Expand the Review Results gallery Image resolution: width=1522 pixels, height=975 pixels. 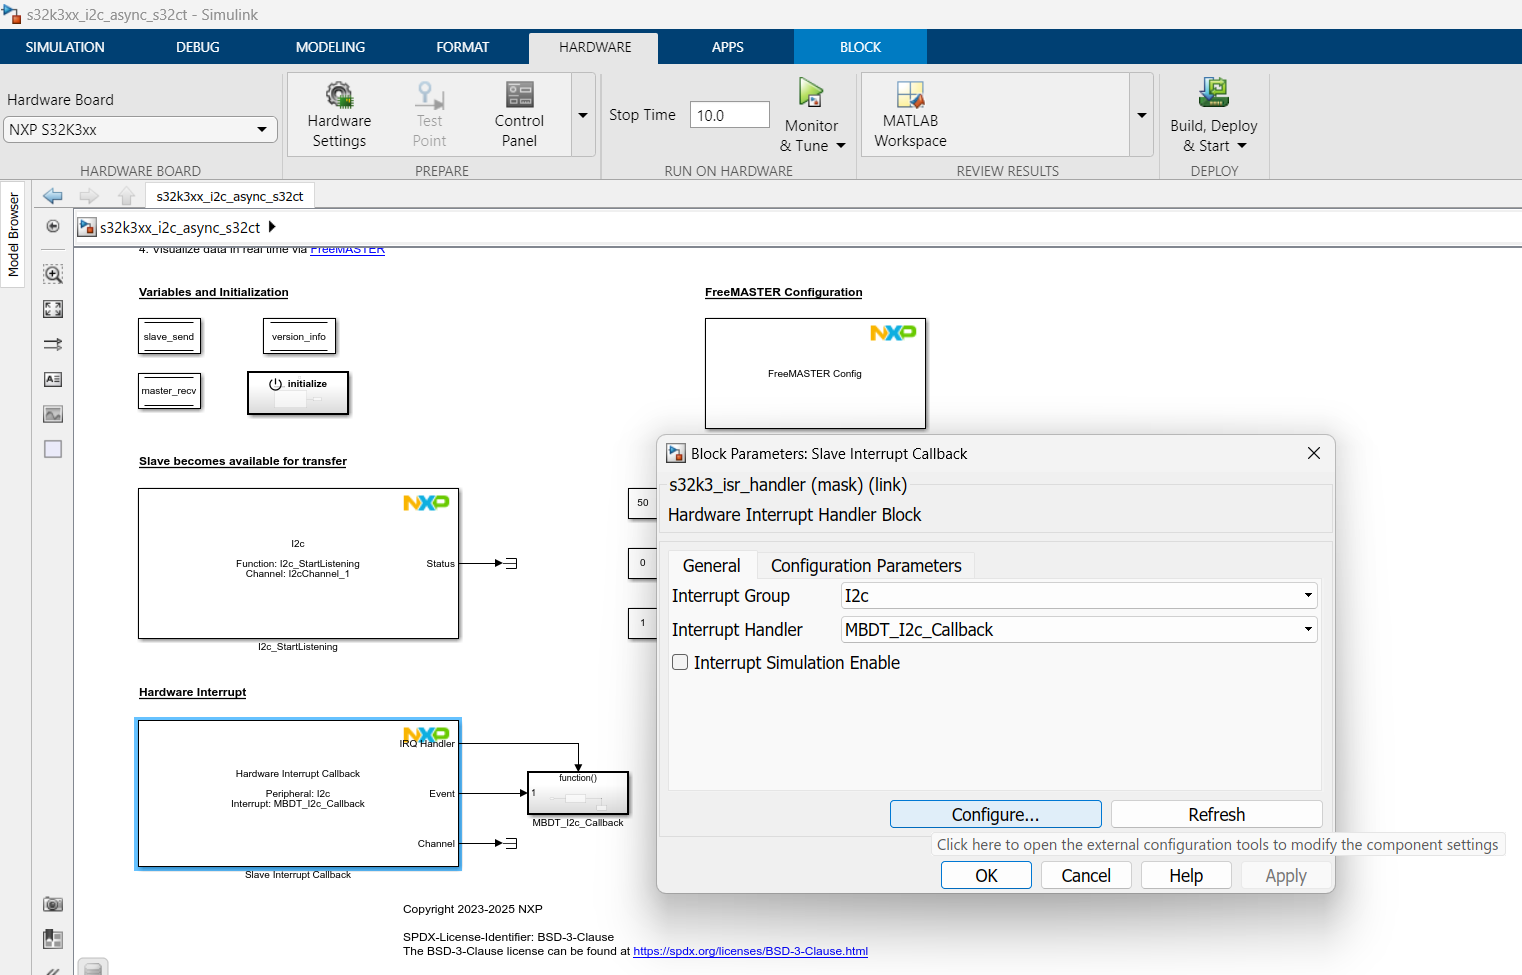(x=1141, y=115)
